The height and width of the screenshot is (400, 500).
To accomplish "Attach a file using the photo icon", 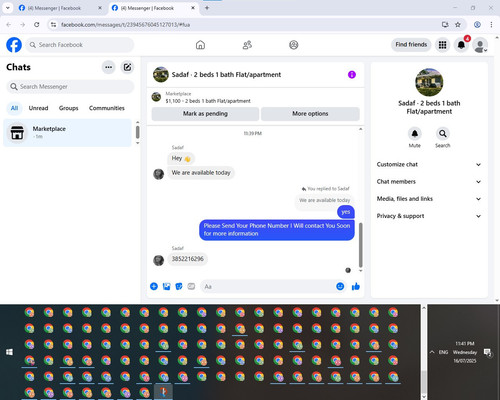I will tap(166, 286).
